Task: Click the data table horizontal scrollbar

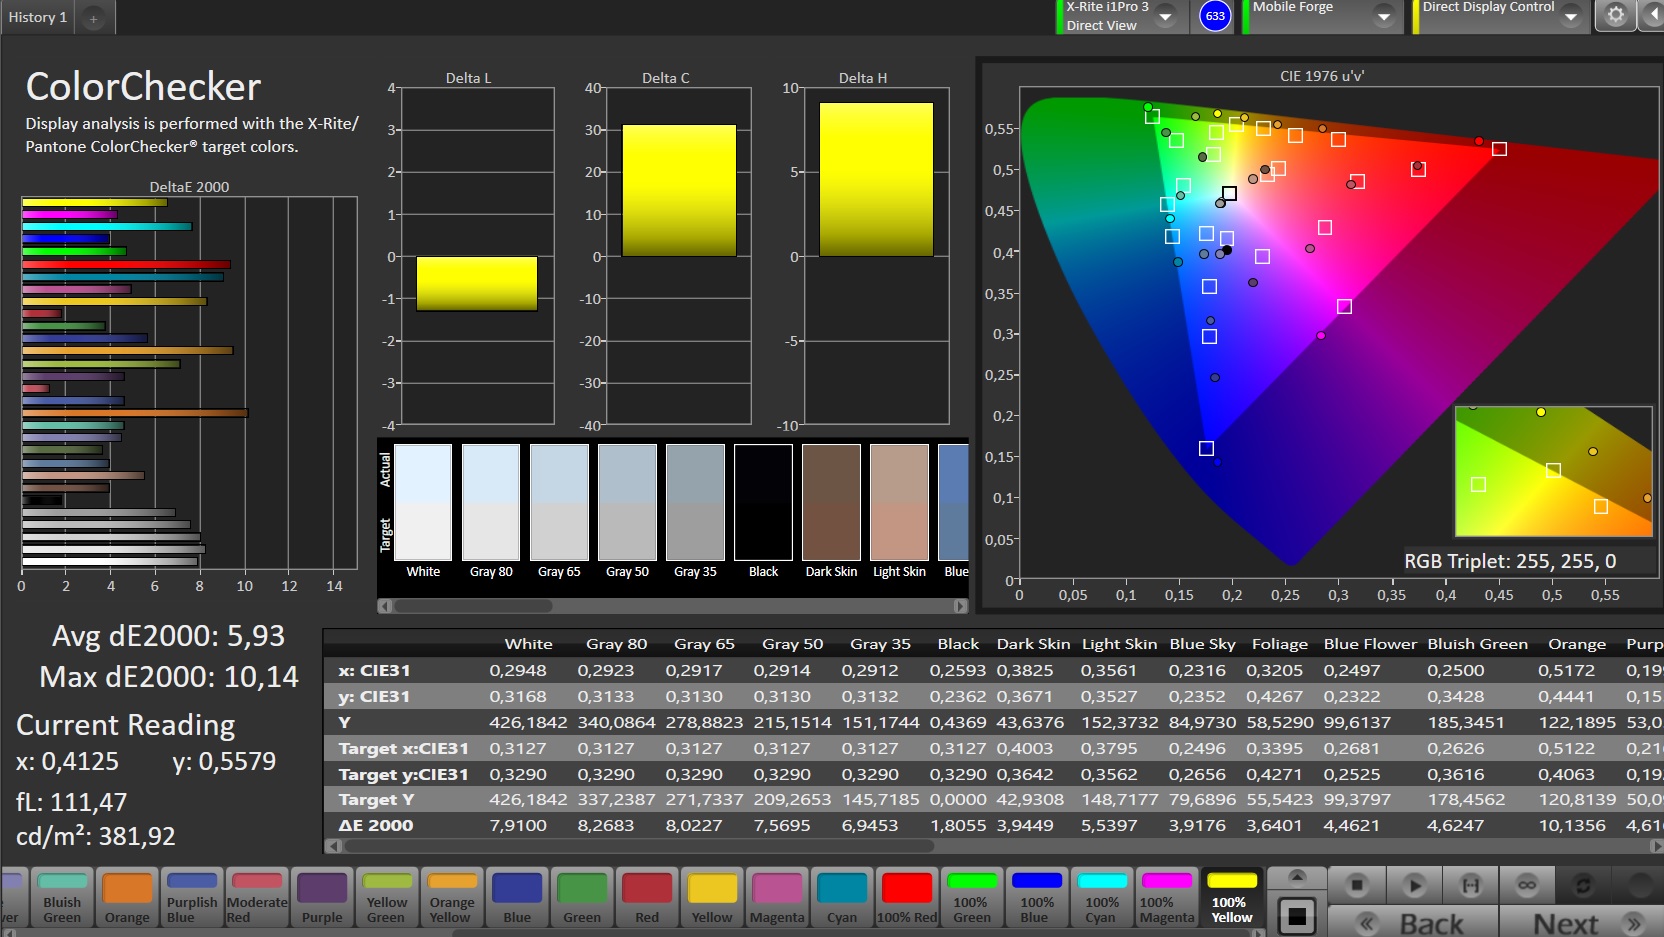Action: pos(640,846)
